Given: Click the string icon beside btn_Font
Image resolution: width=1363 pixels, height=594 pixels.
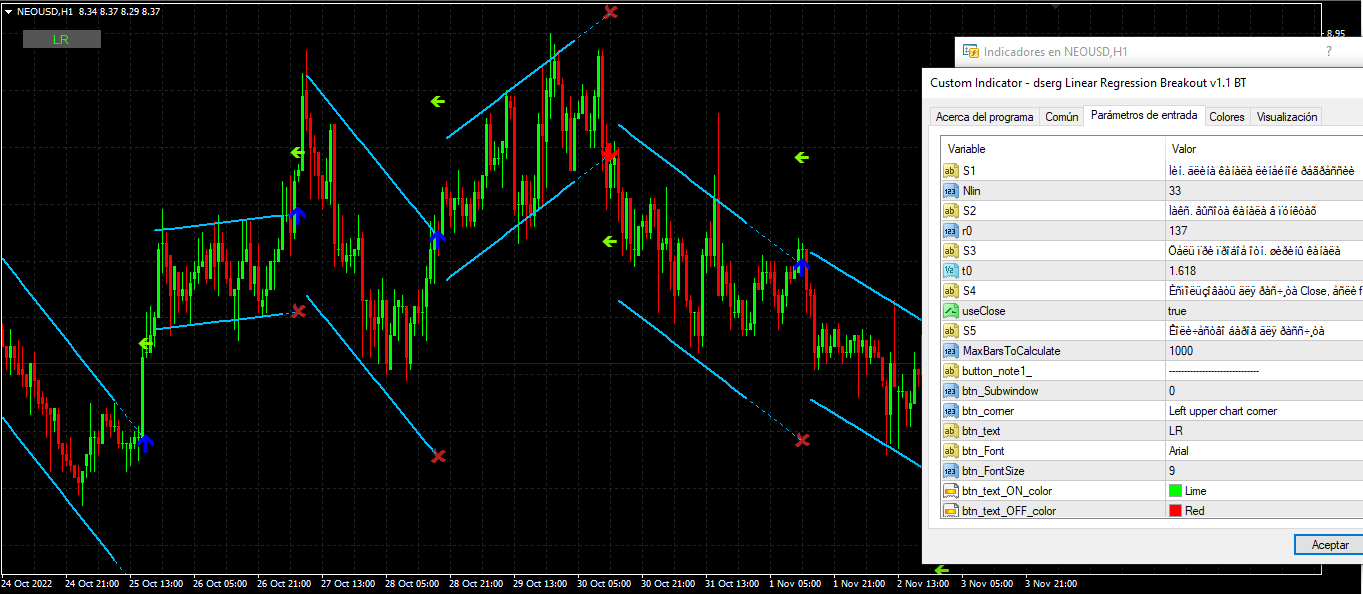Looking at the screenshot, I should point(950,451).
